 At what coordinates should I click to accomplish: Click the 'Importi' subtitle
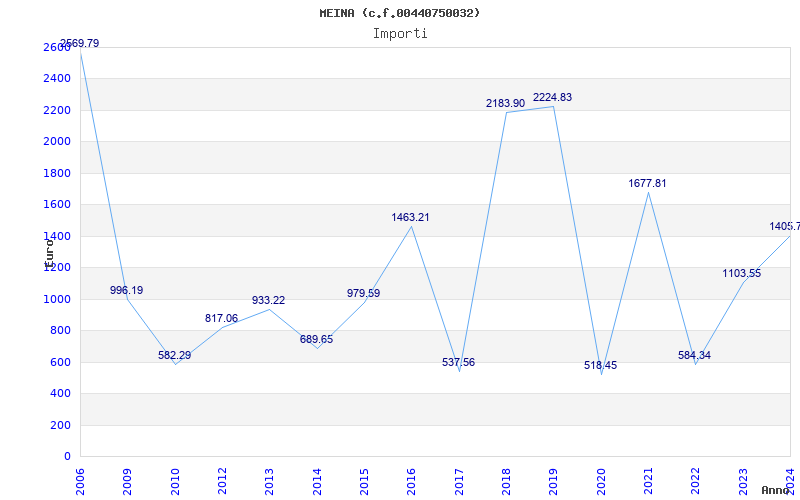point(400,34)
